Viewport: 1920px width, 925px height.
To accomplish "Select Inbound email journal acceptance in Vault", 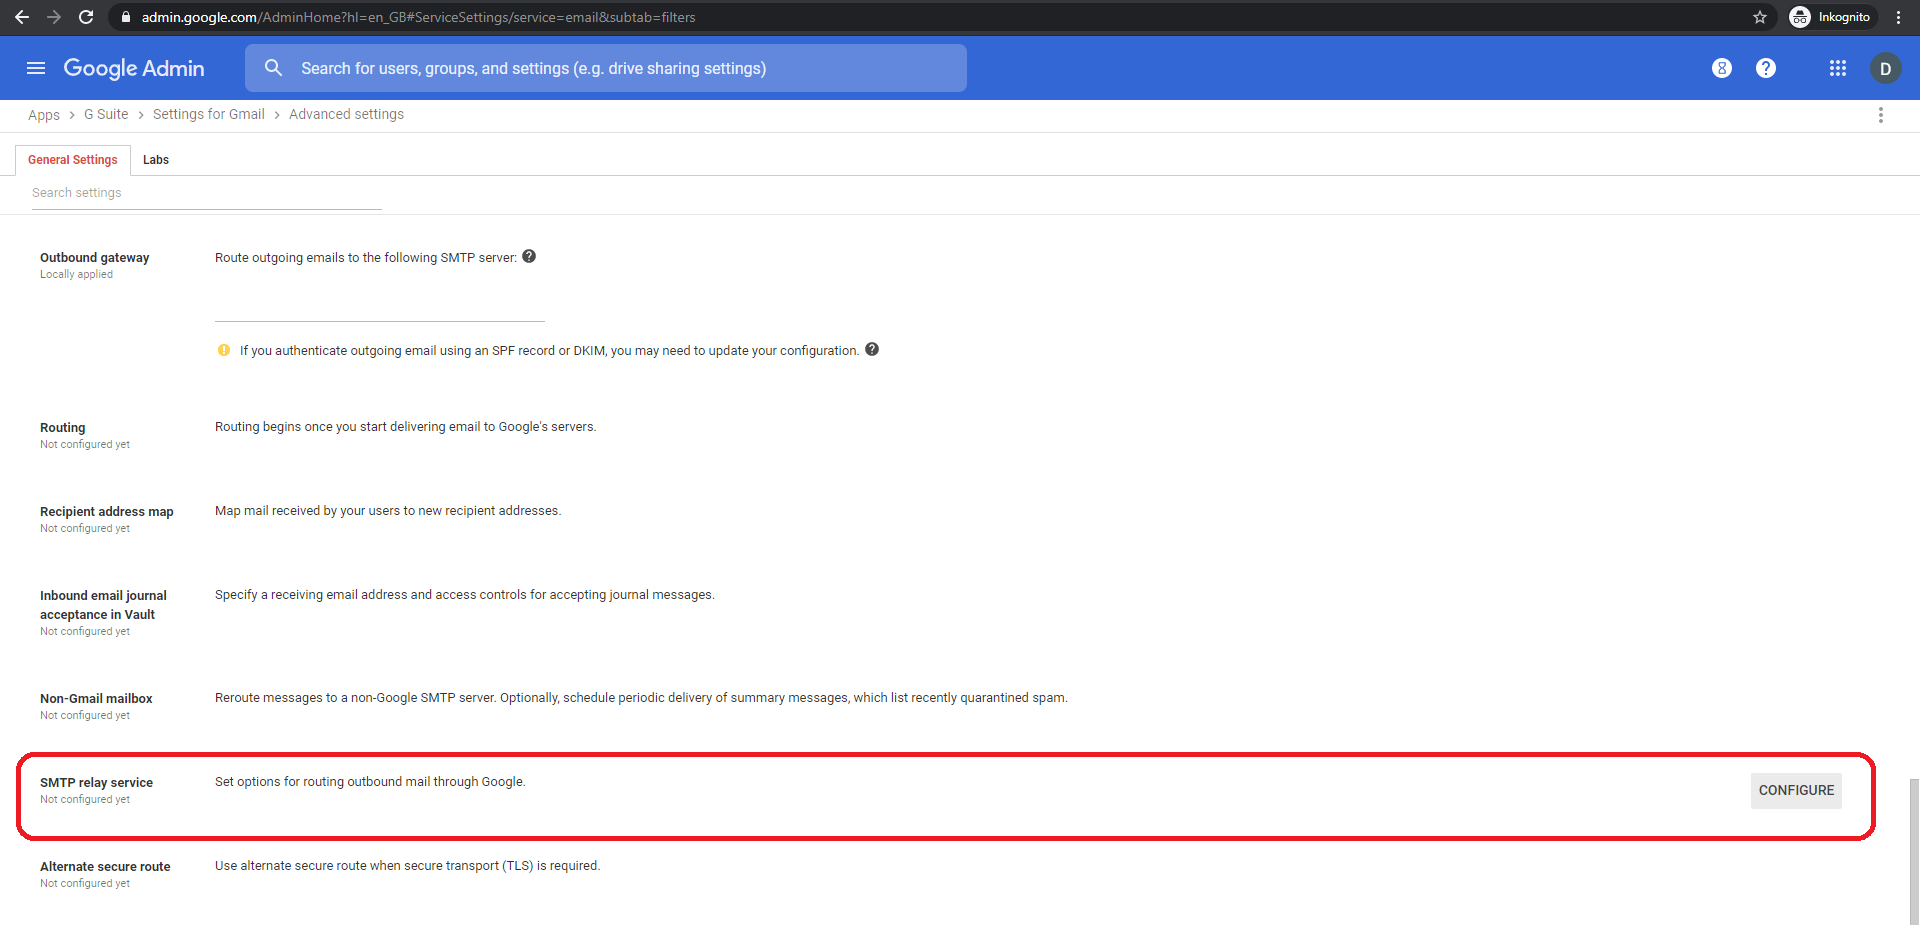I will [x=103, y=605].
